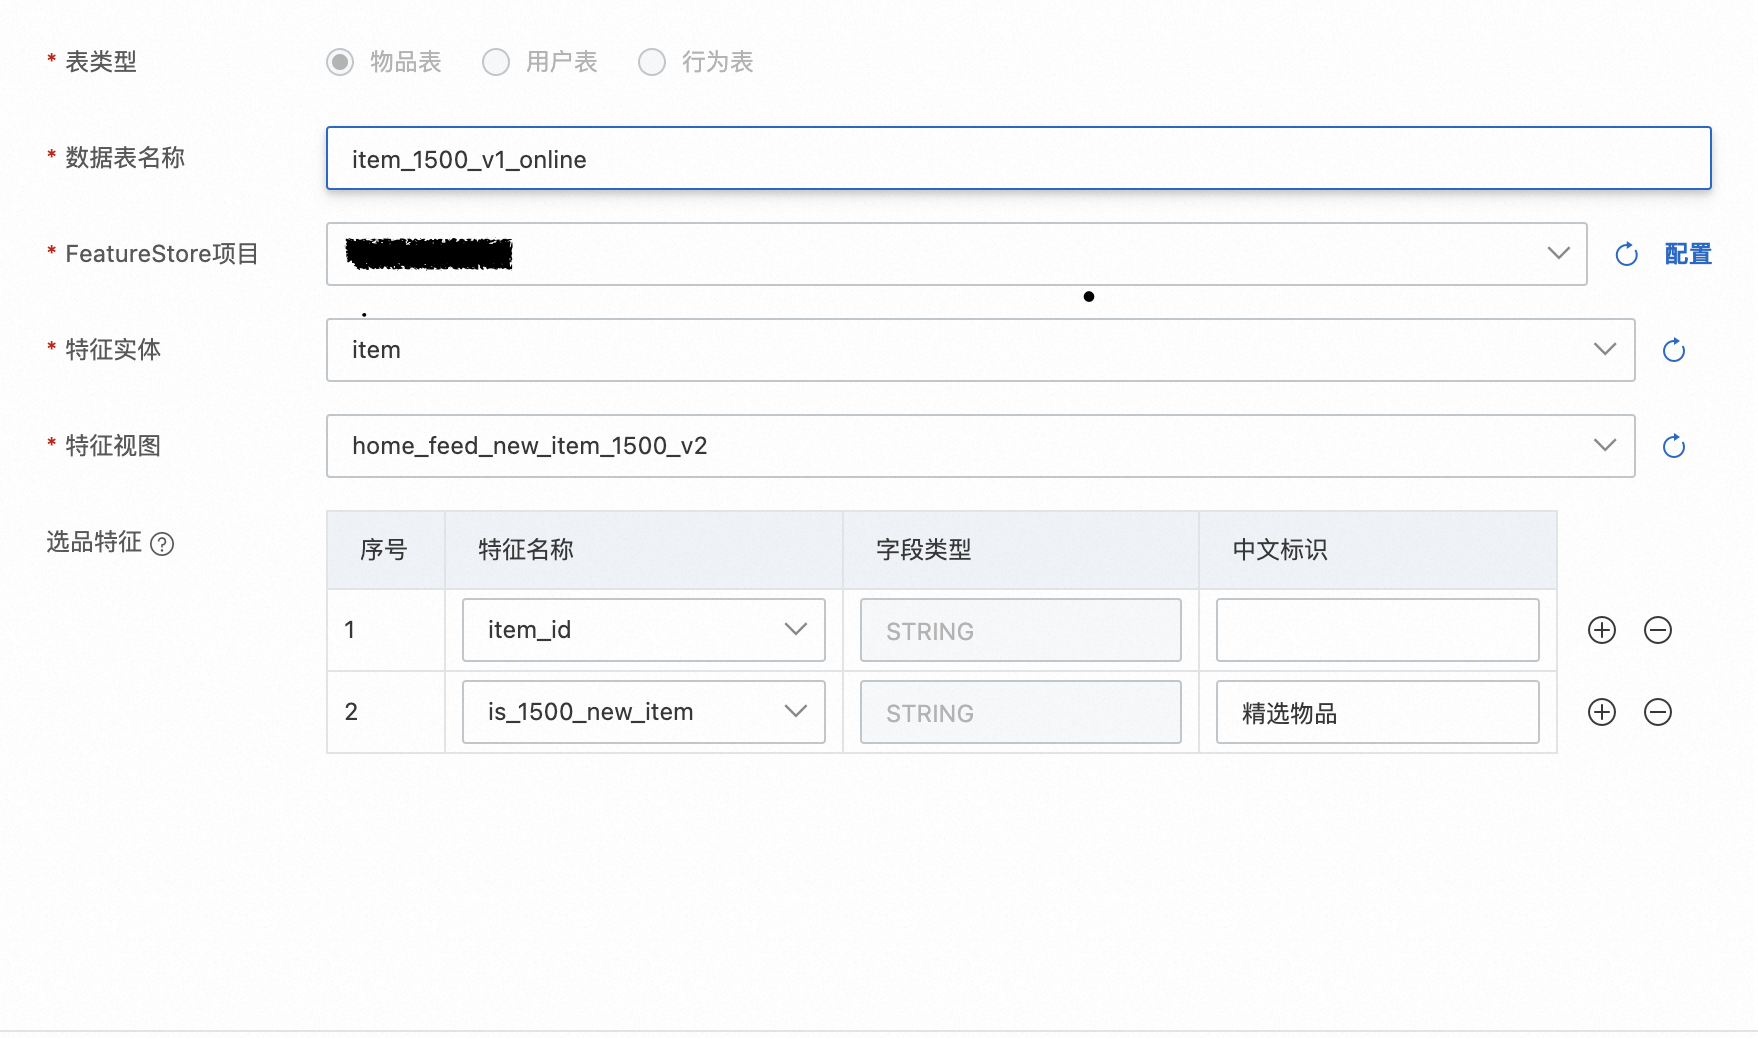Open the item_id feature name dropdown
Viewport: 1758px width, 1038px height.
point(644,630)
